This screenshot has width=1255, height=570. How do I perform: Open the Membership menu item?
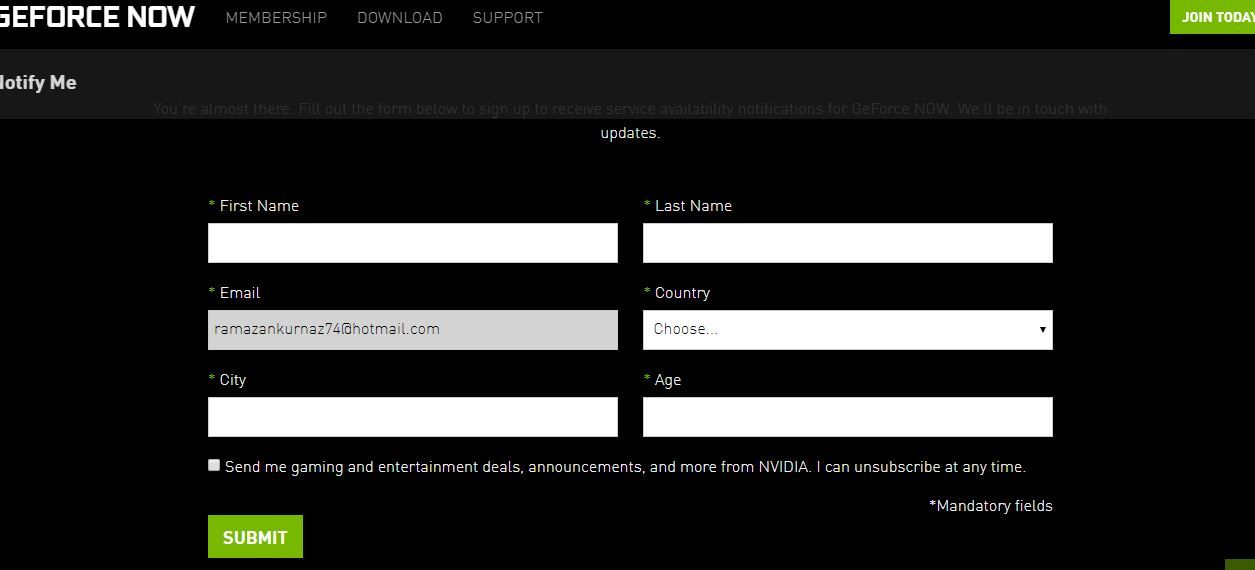click(x=276, y=18)
